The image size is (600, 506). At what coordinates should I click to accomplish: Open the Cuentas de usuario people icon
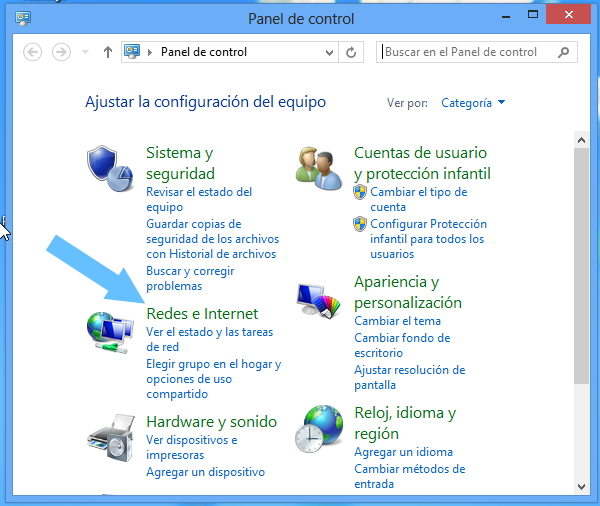pyautogui.click(x=319, y=168)
